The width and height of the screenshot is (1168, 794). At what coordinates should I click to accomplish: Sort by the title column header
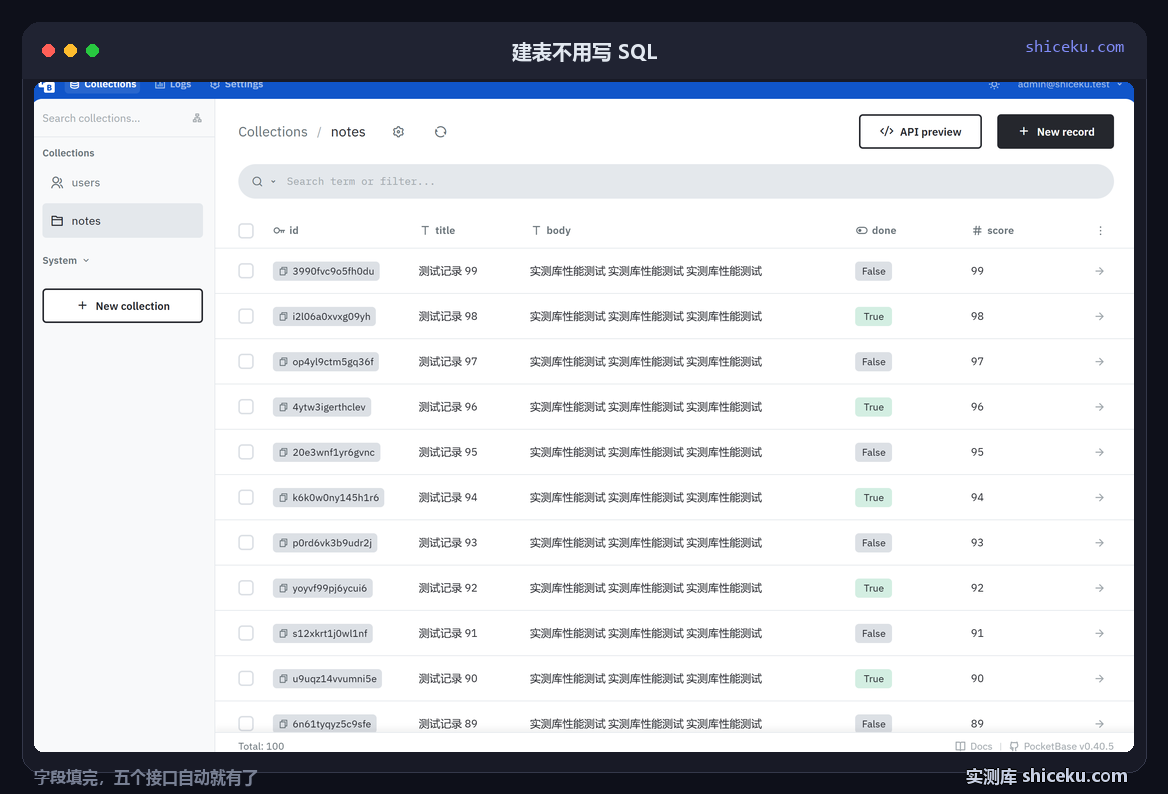click(x=438, y=231)
